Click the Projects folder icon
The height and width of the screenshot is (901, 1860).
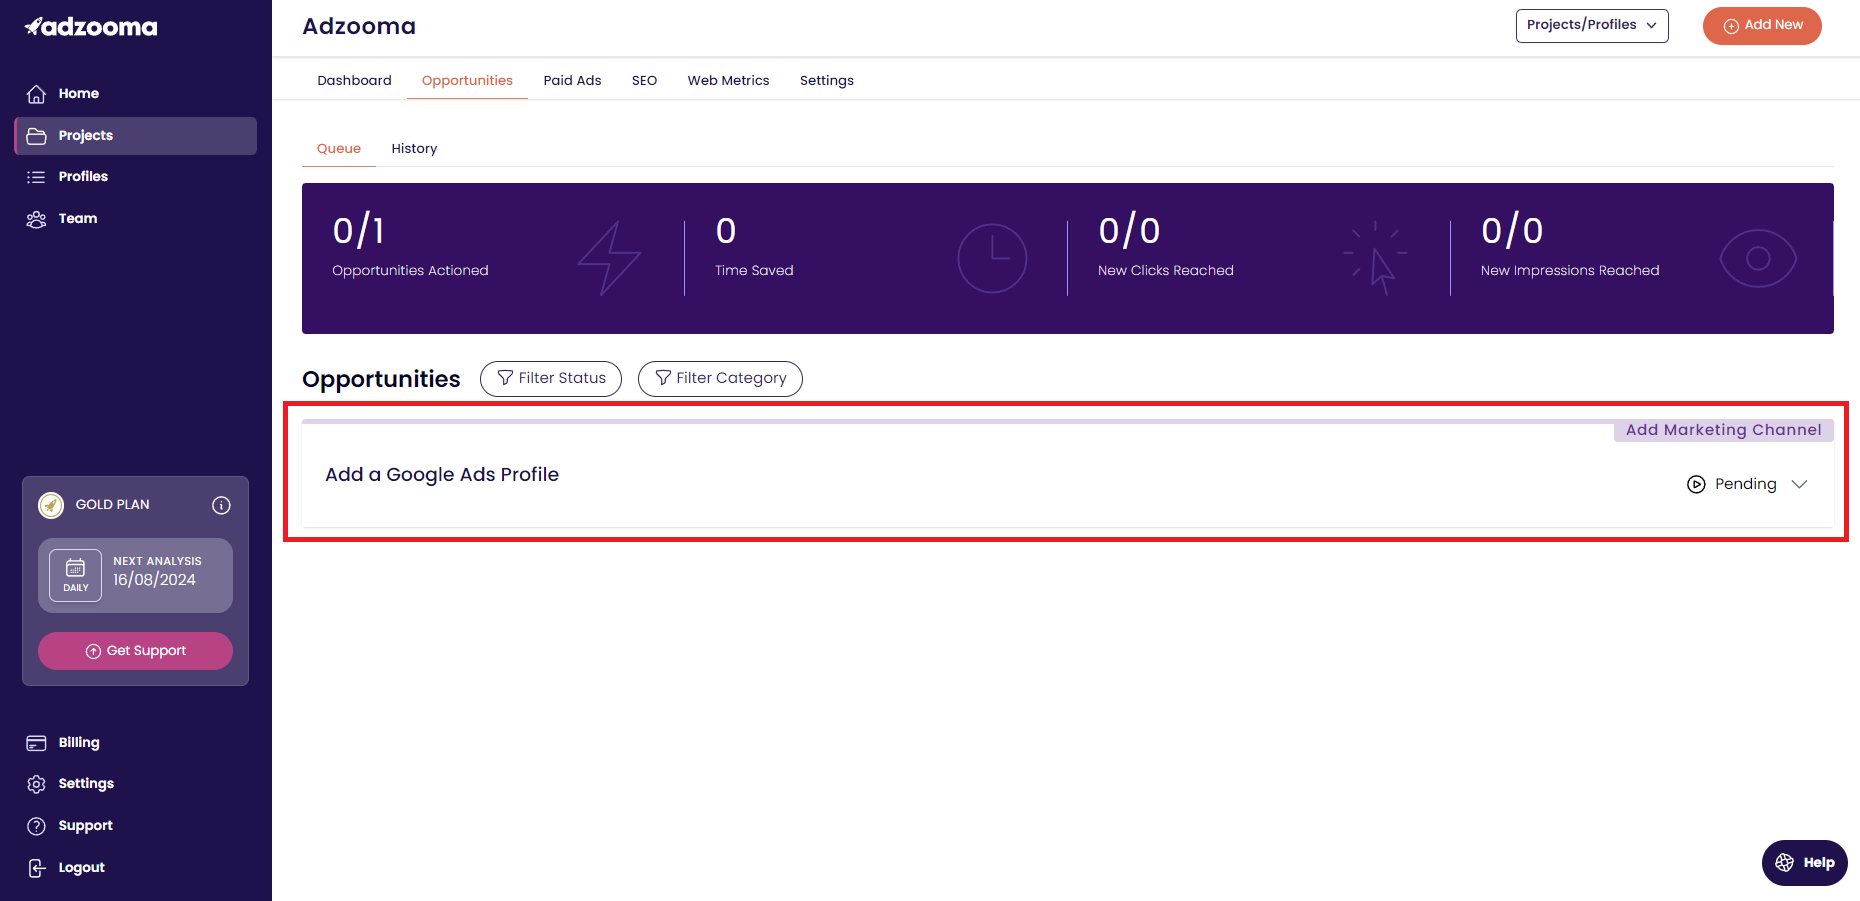(36, 136)
